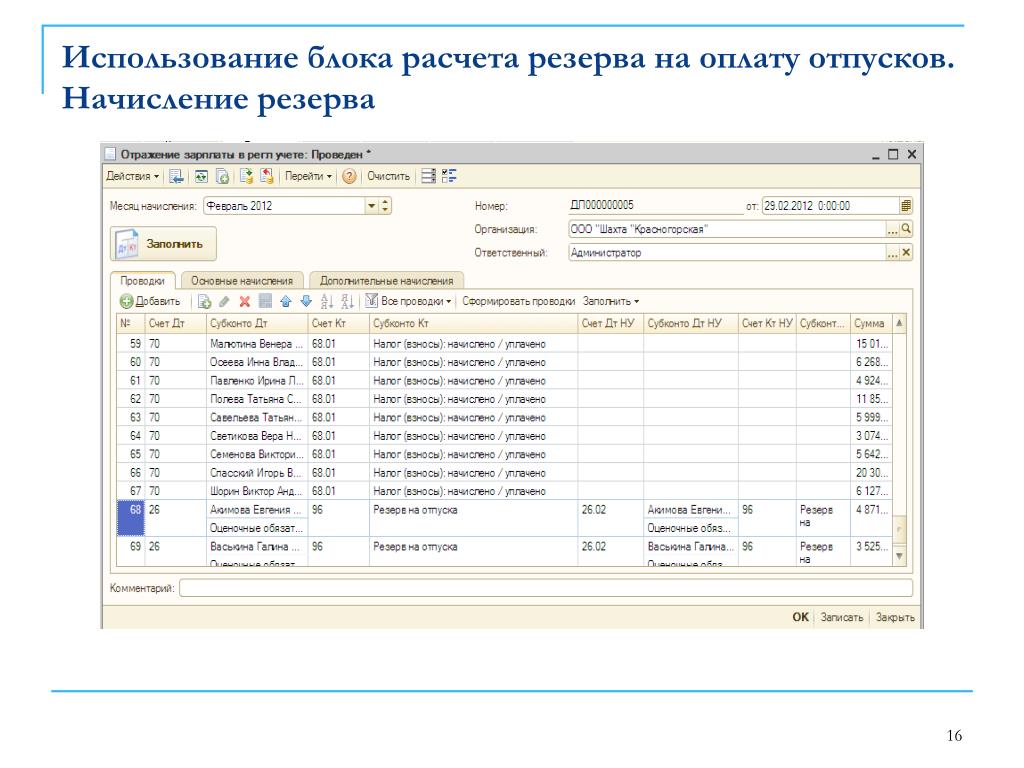Select row 60 Осеева Инна

click(x=505, y=362)
